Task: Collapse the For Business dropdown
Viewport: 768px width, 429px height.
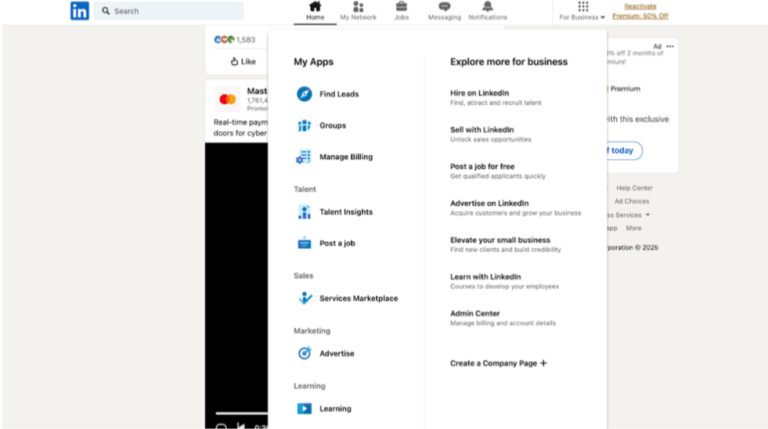Action: pyautogui.click(x=582, y=11)
